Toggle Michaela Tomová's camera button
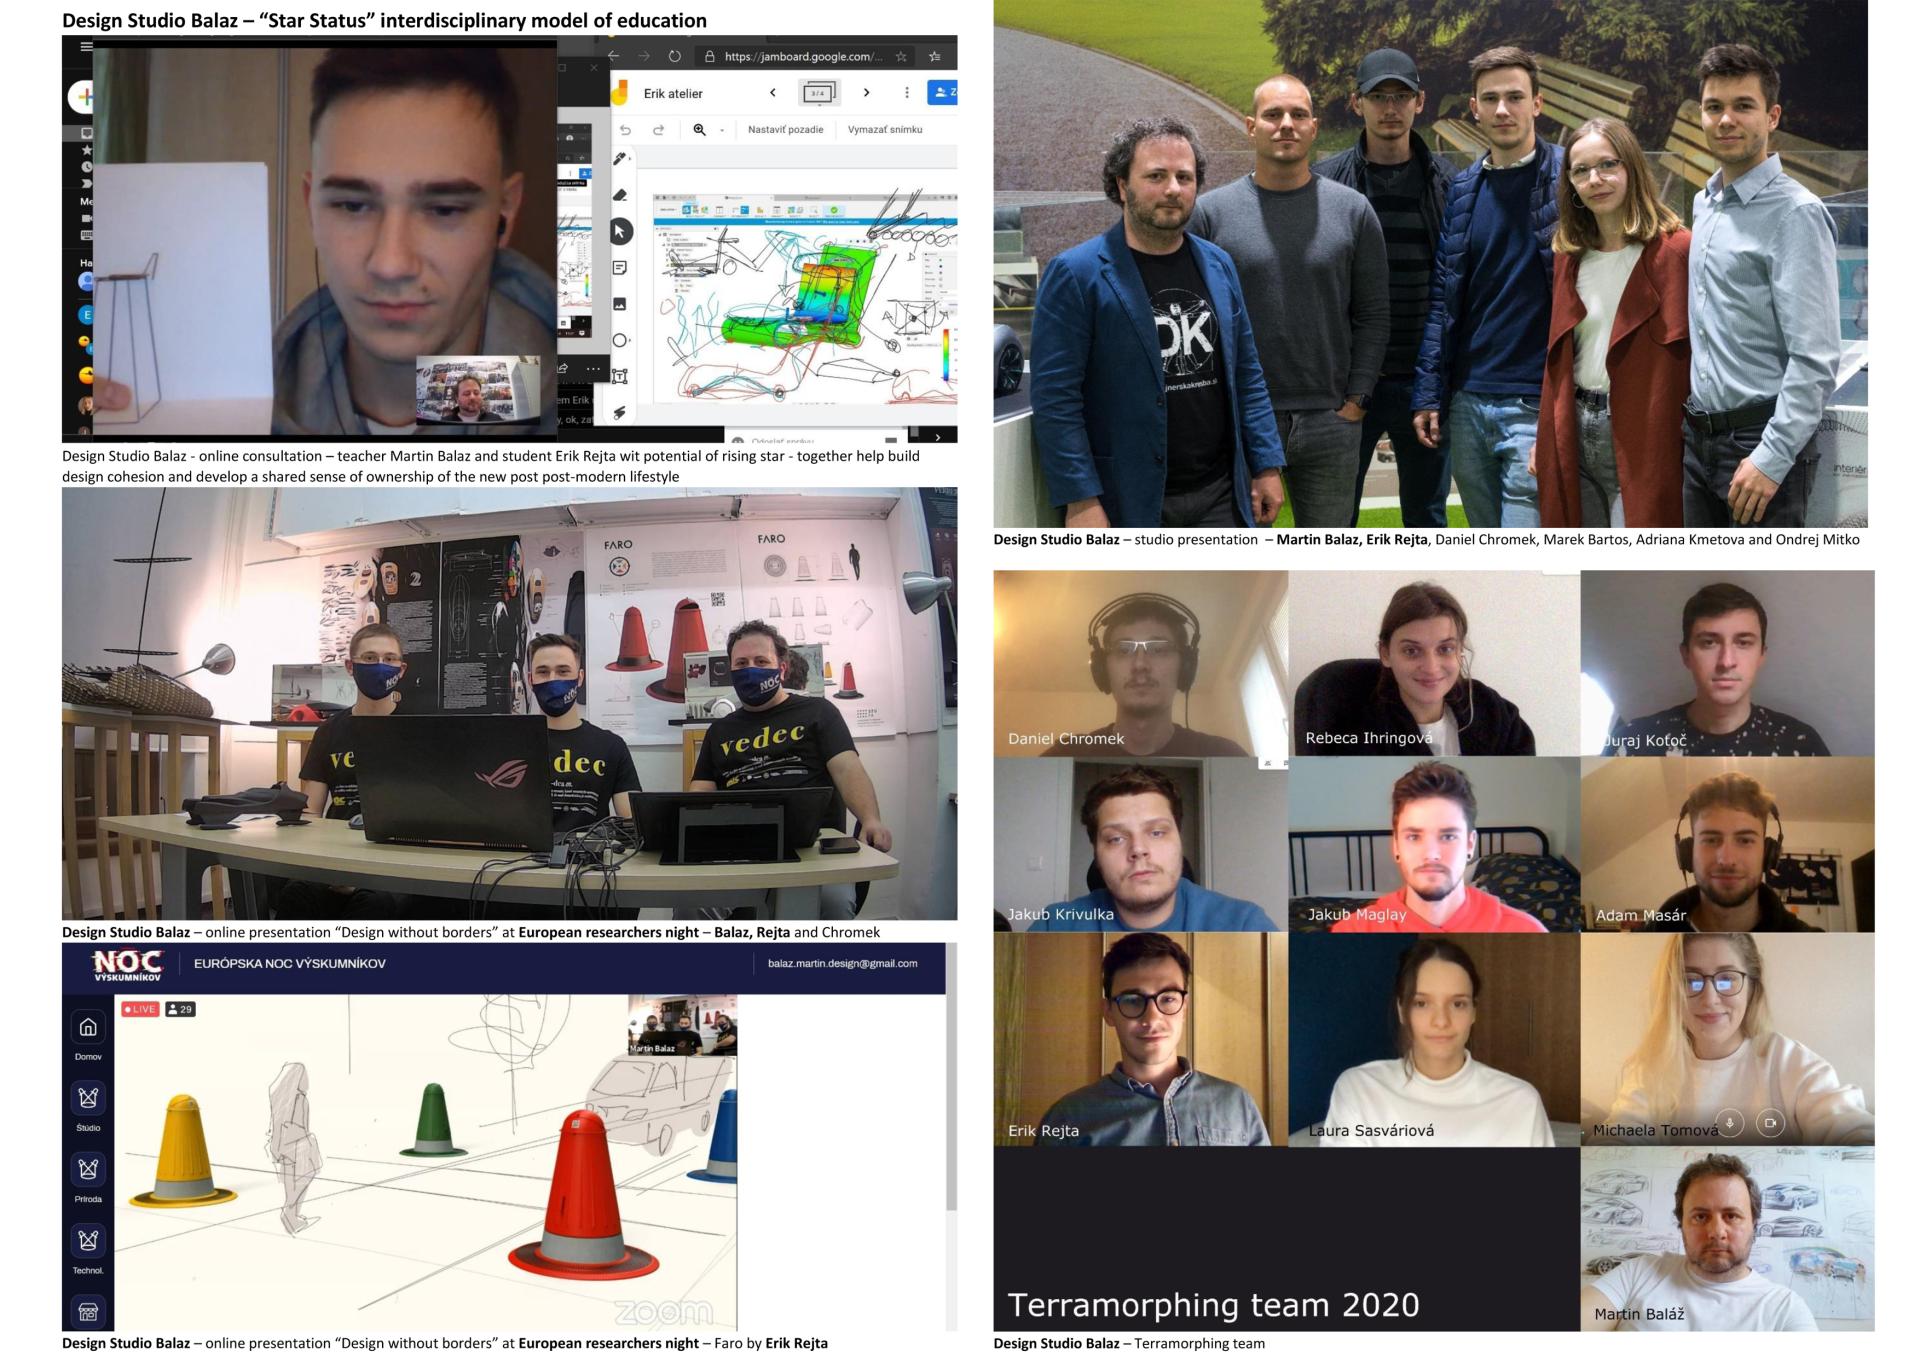Viewport: 1920px width, 1357px height. (x=1770, y=1123)
